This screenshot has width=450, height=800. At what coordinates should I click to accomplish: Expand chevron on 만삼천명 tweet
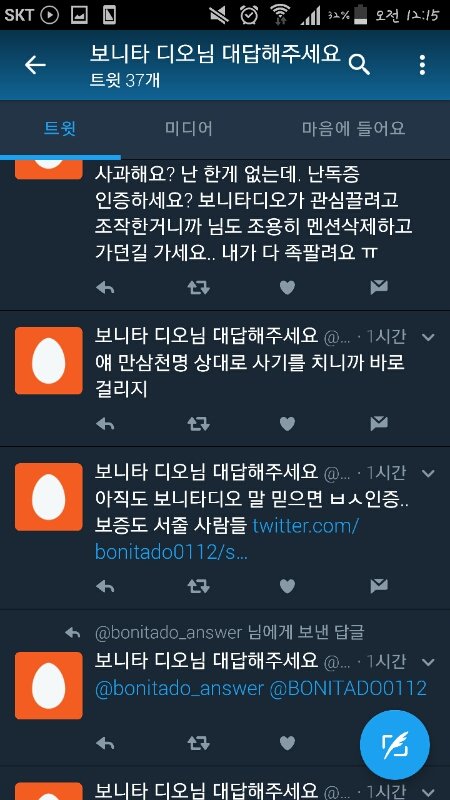coord(429,337)
